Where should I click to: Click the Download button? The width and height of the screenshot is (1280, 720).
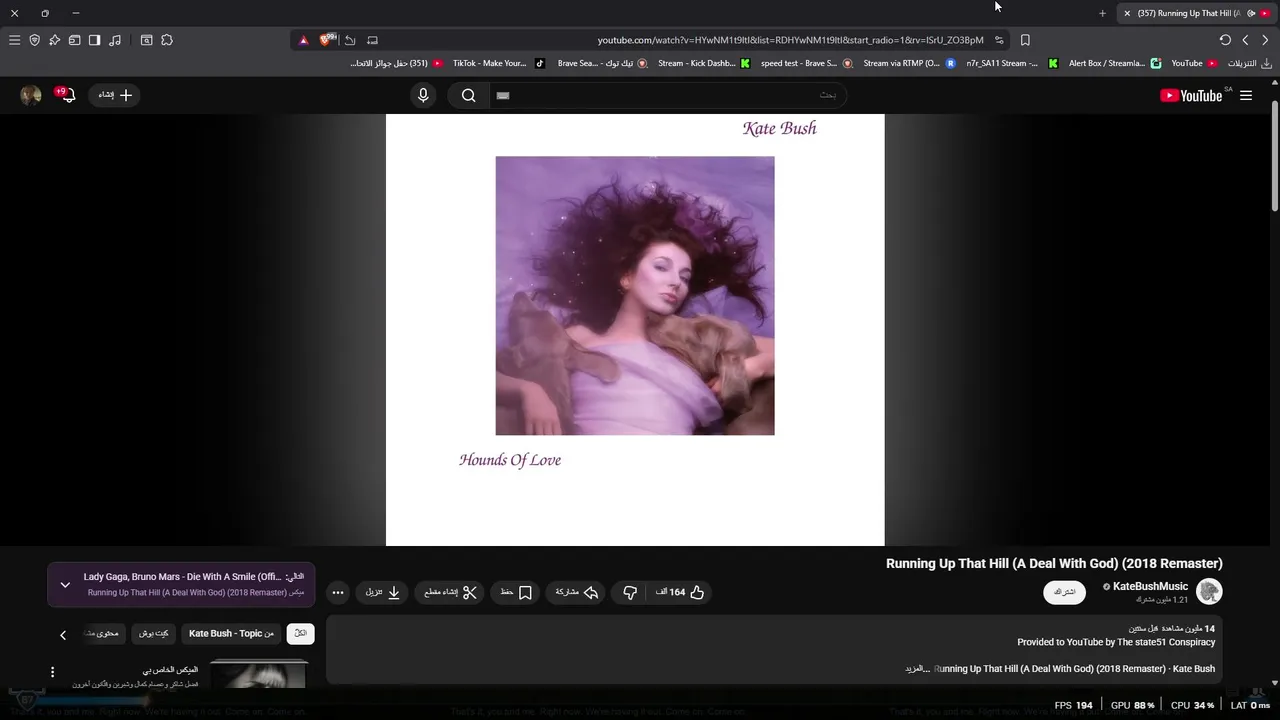[382, 592]
